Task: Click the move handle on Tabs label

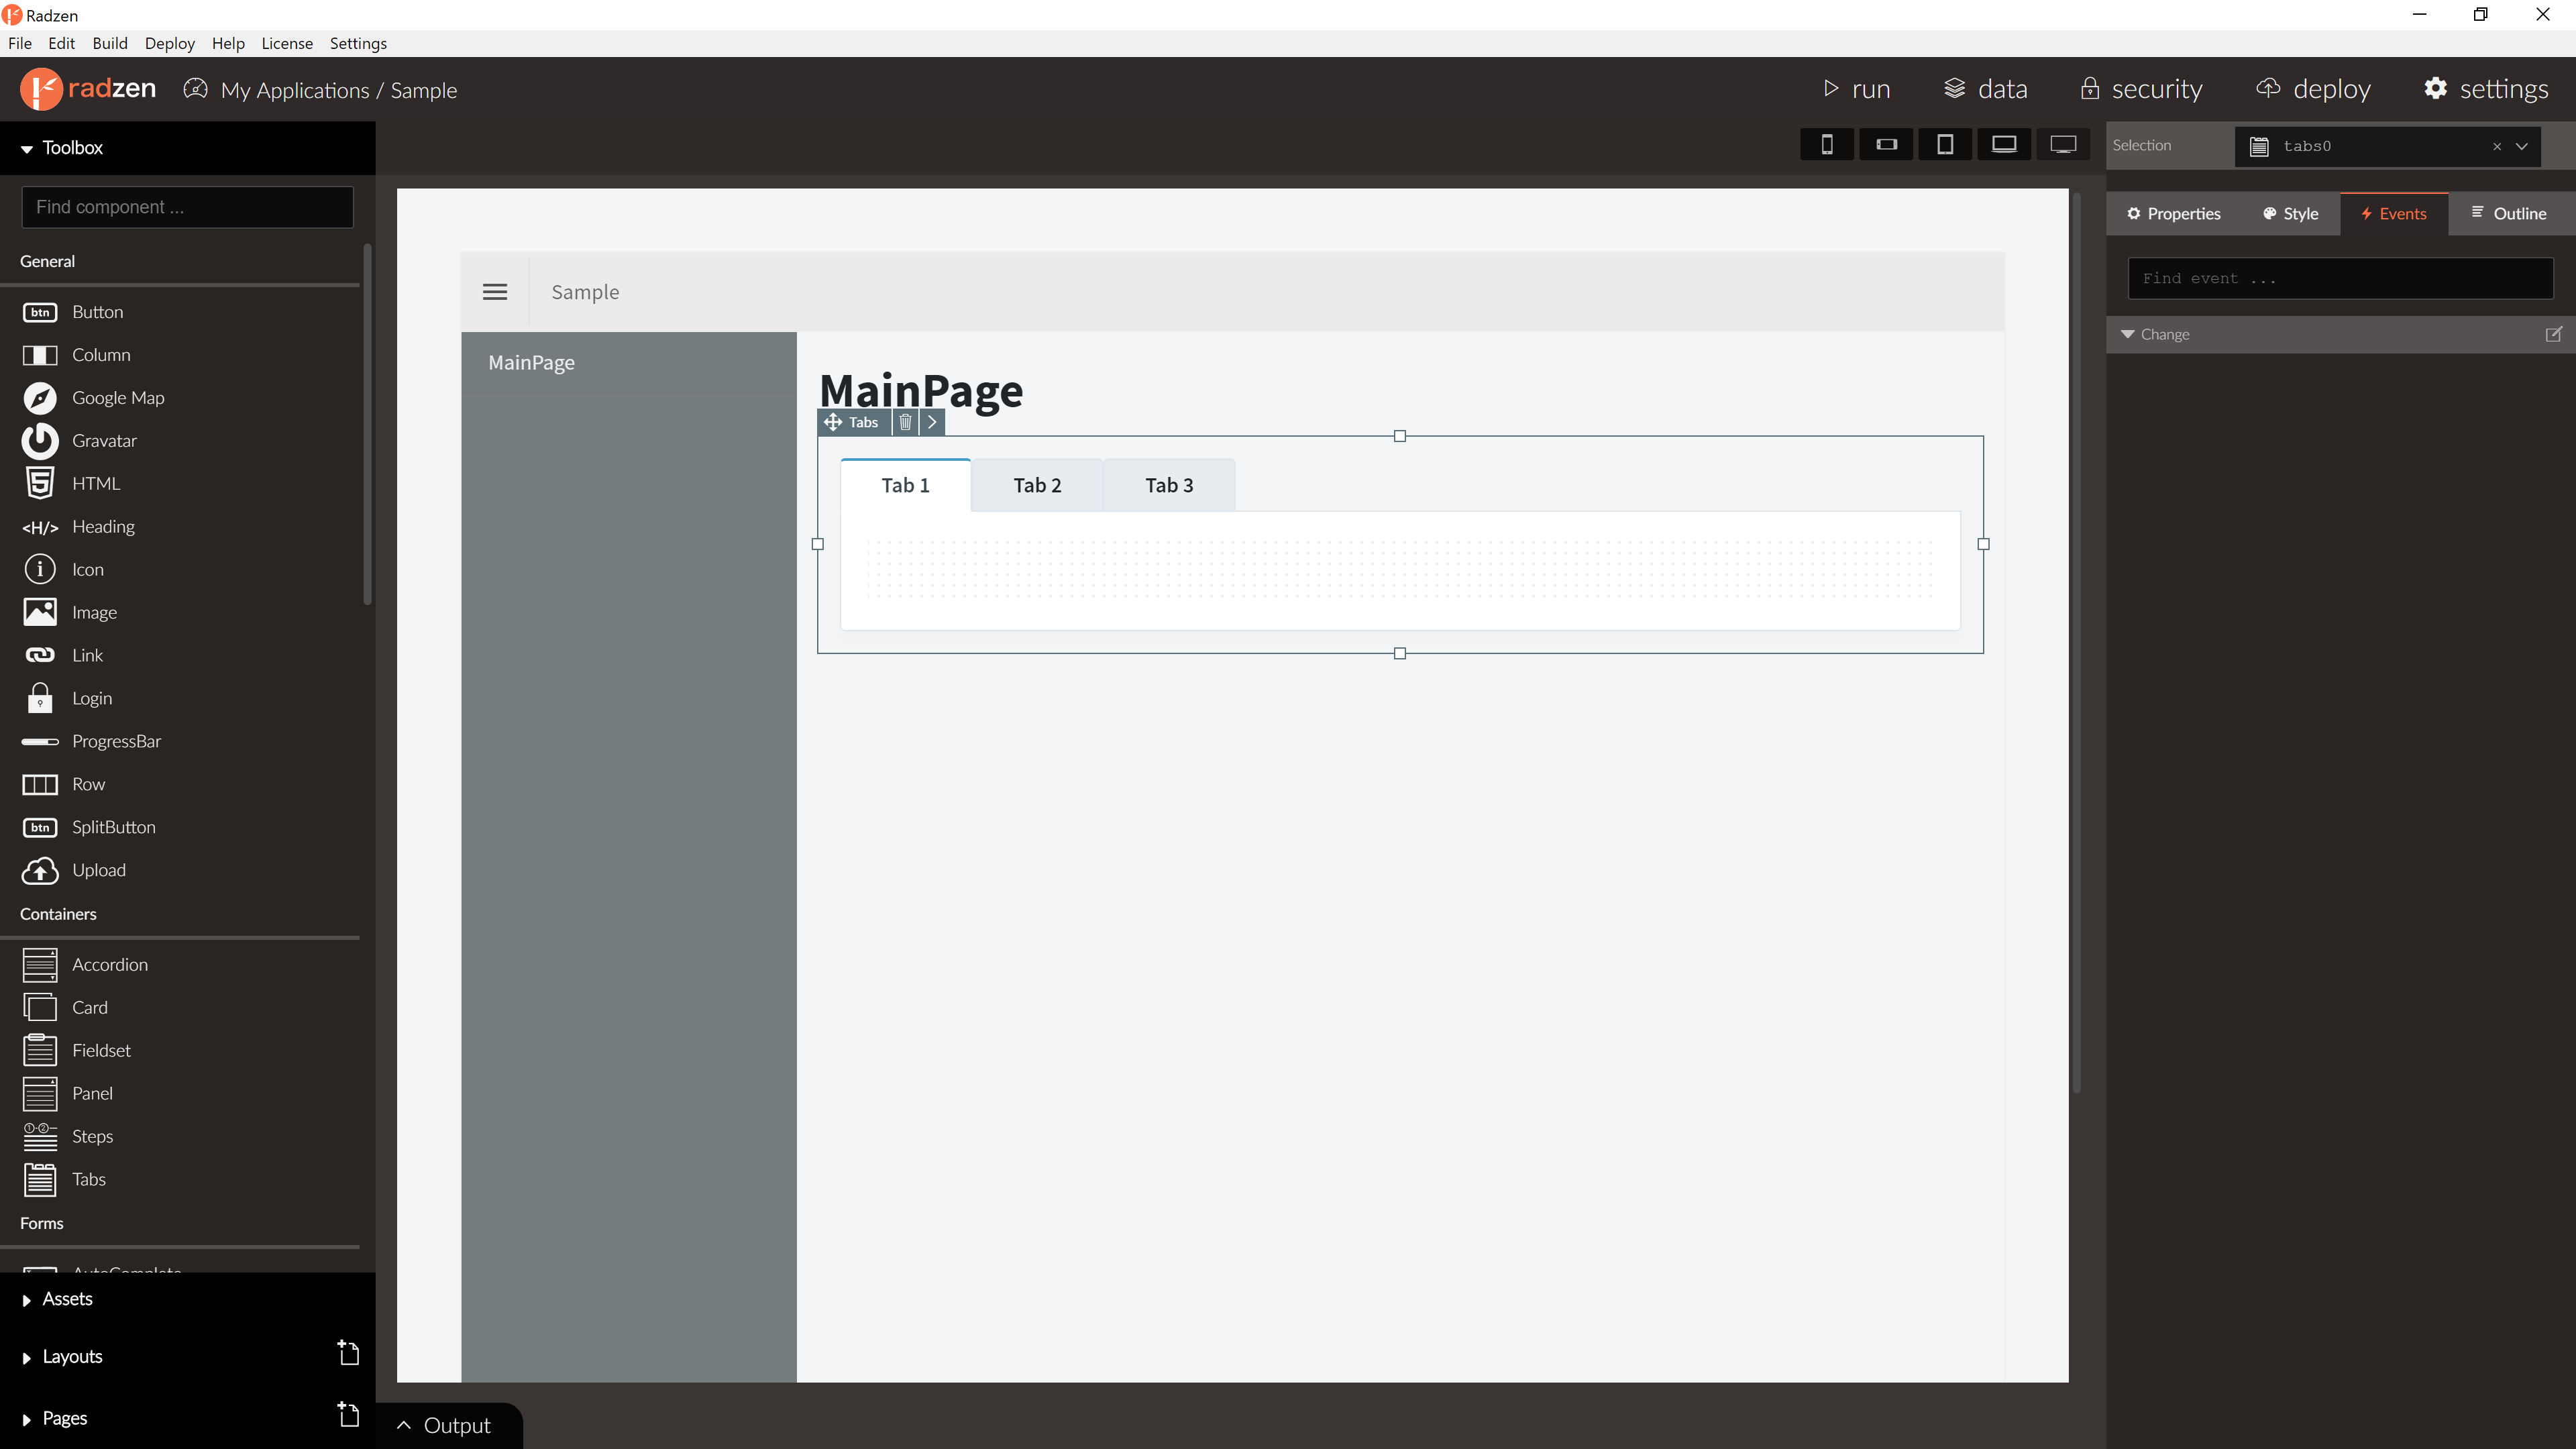Action: 832,422
